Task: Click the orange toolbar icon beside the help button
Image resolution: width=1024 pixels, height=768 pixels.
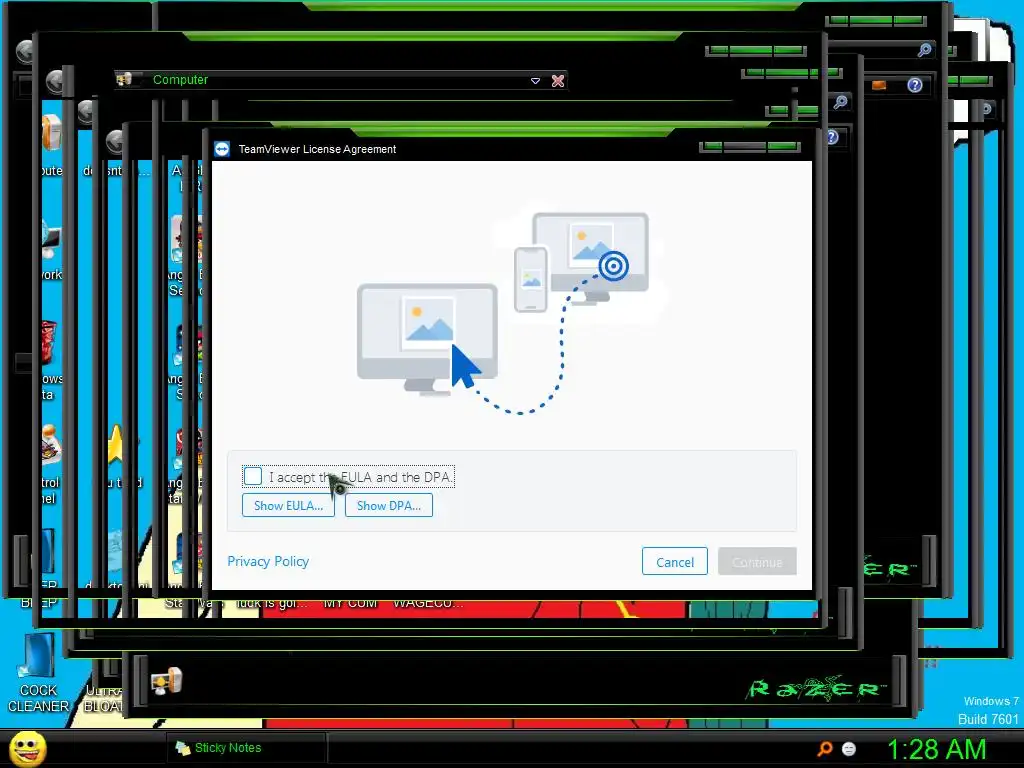Action: coord(879,85)
